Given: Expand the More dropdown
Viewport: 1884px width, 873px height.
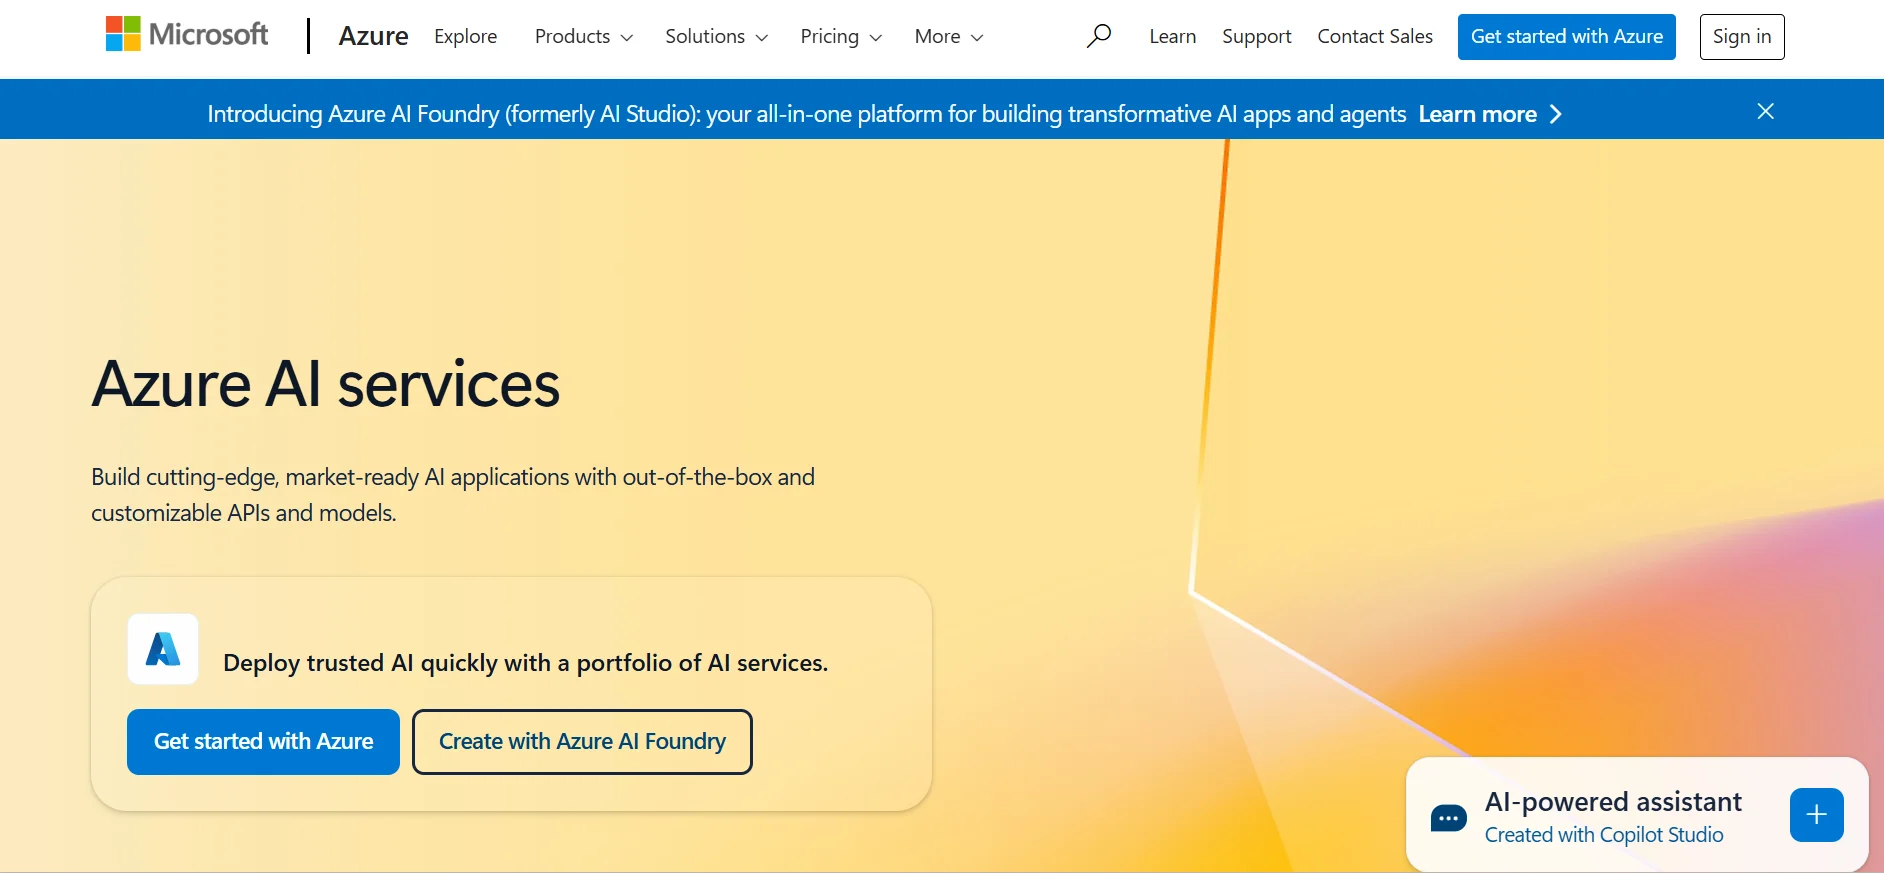Looking at the screenshot, I should tap(949, 36).
